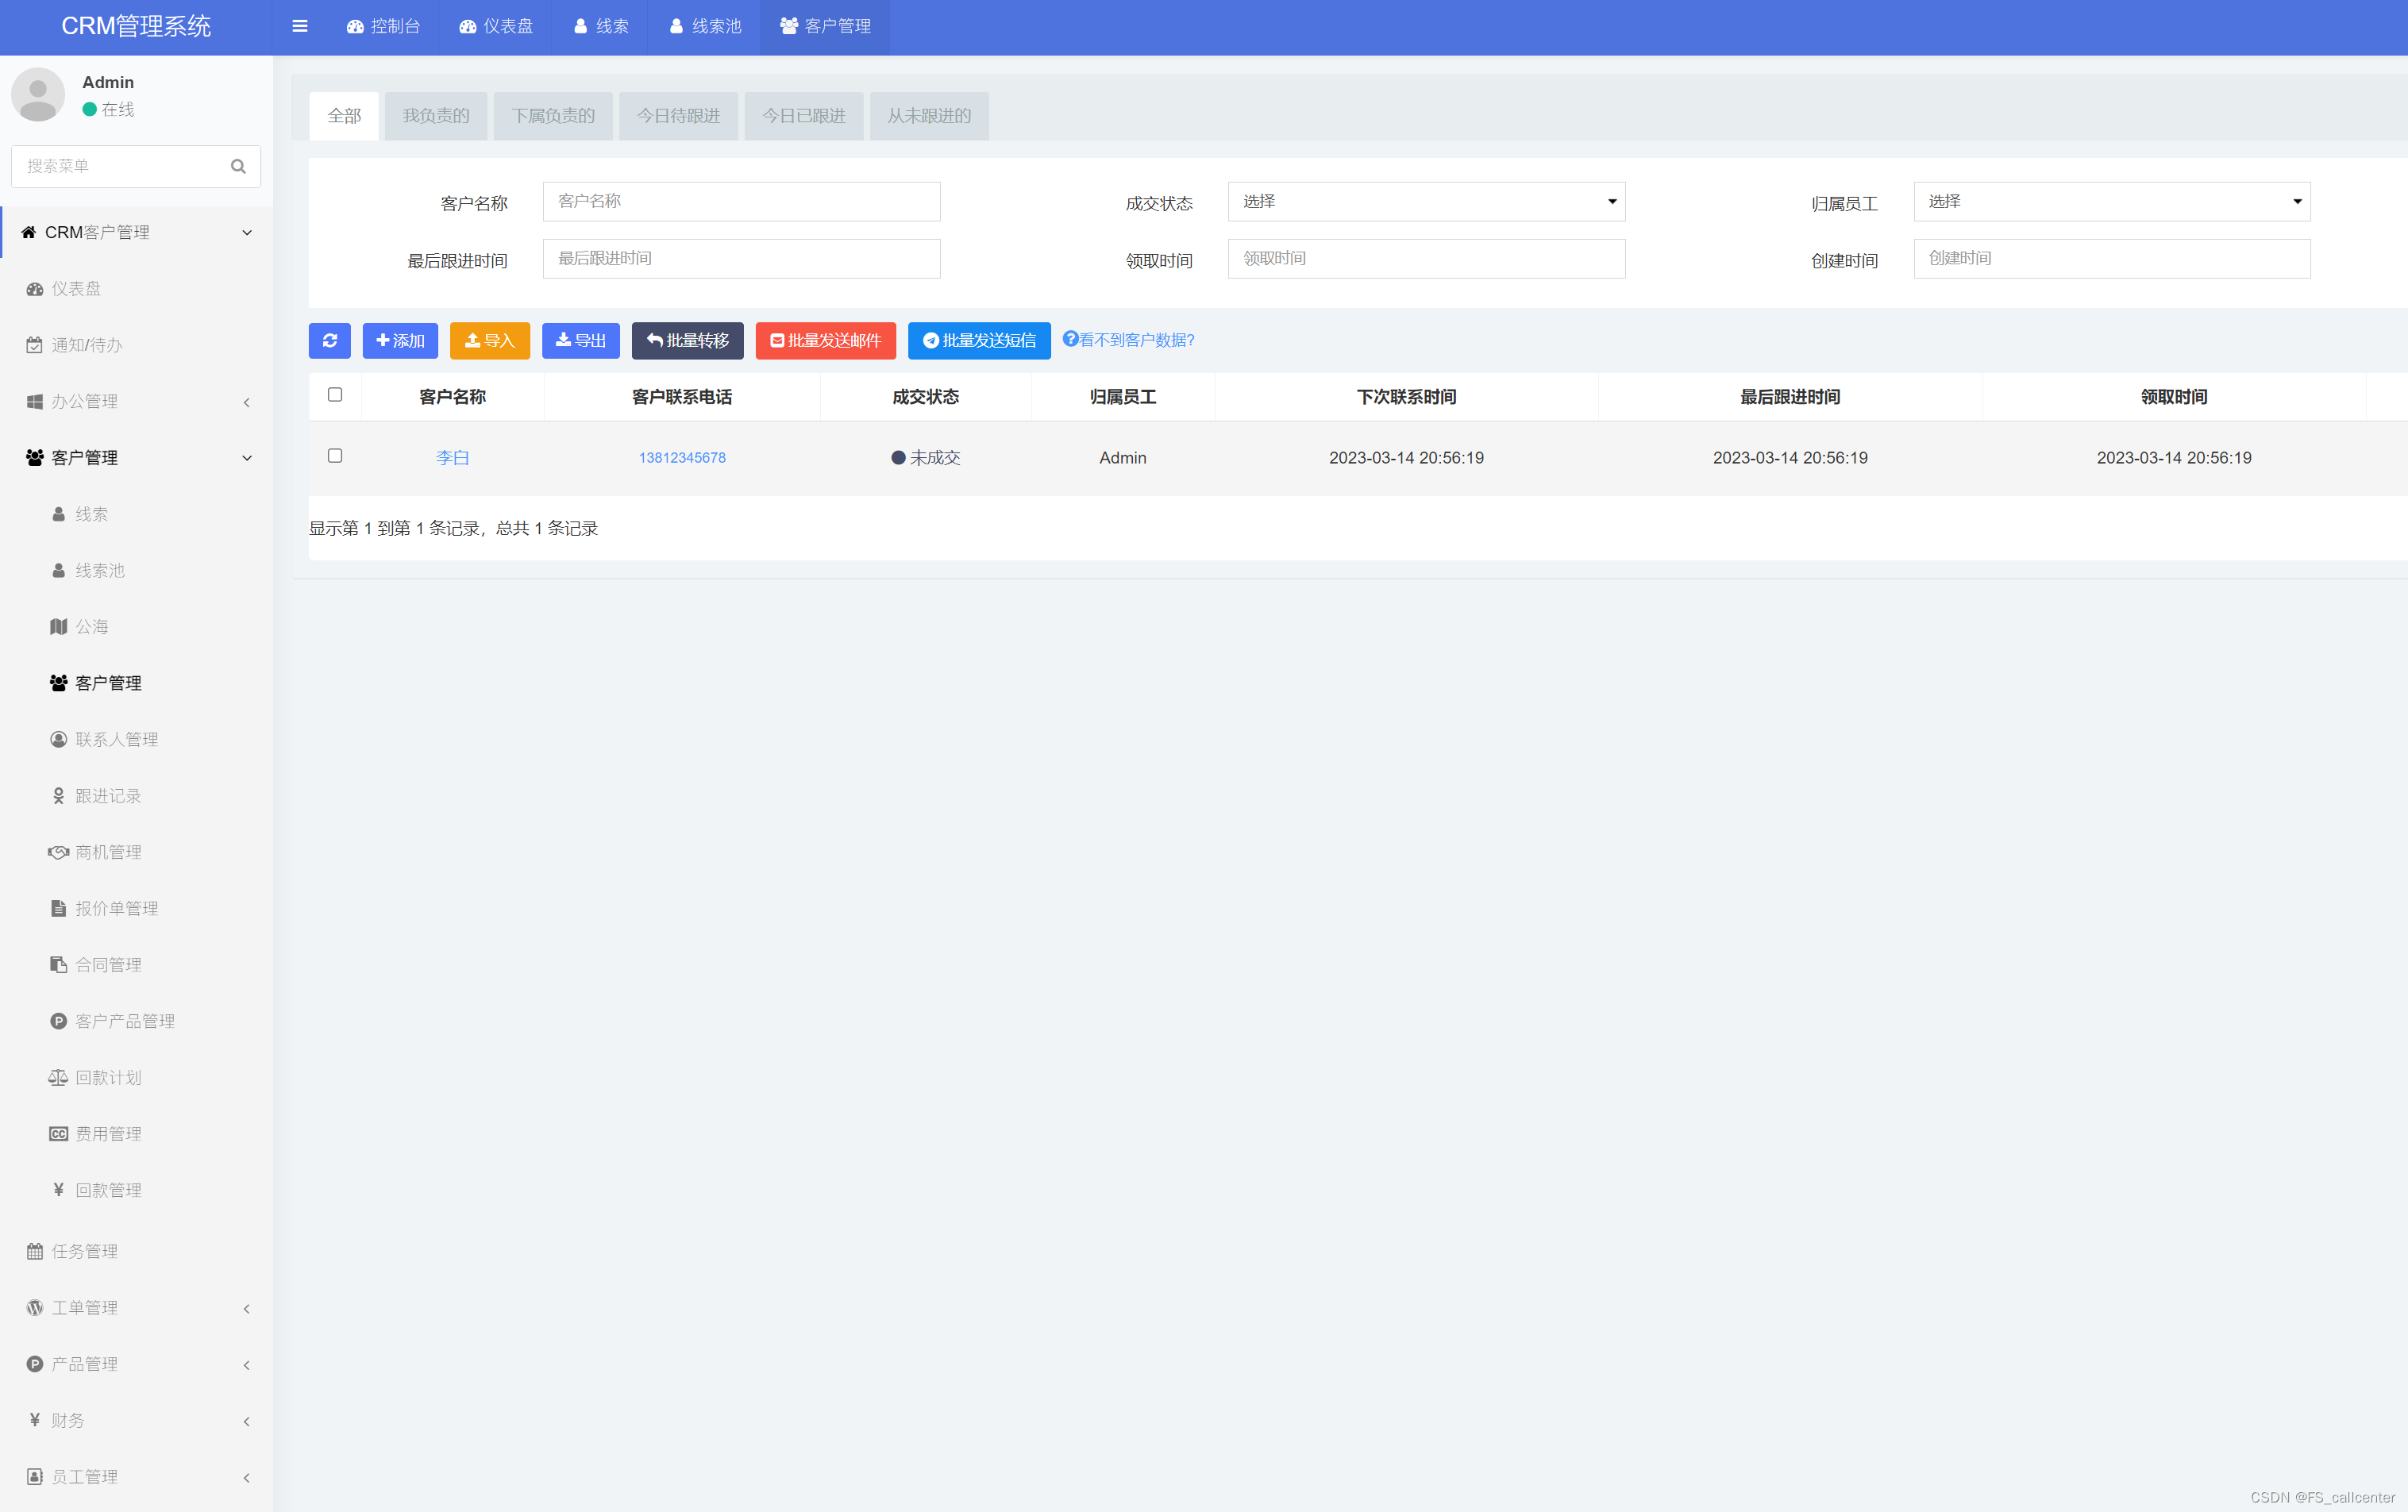The width and height of the screenshot is (2408, 1512).
Task: Click the 批量发送短信 button
Action: (x=979, y=340)
